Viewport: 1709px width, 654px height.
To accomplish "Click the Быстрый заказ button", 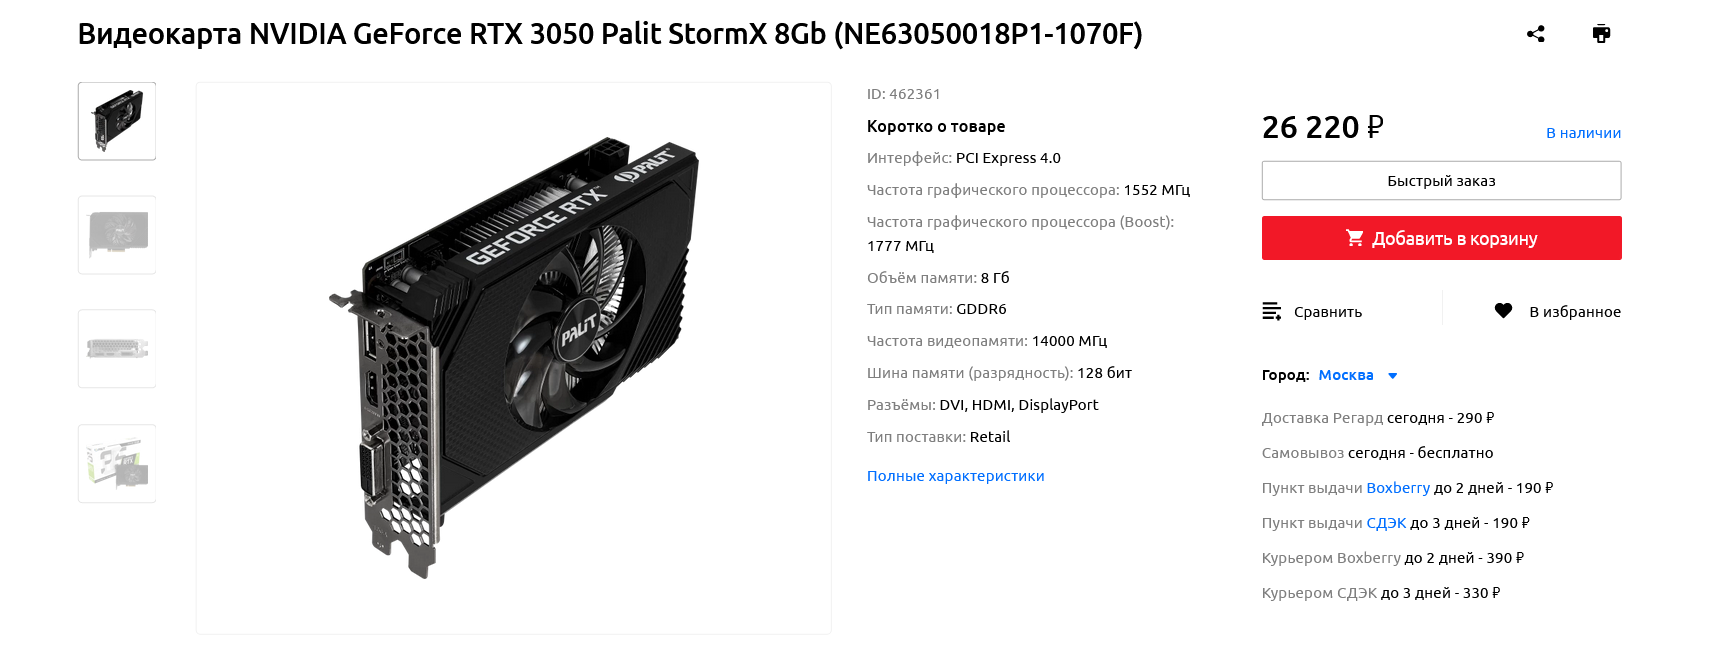I will (1441, 181).
